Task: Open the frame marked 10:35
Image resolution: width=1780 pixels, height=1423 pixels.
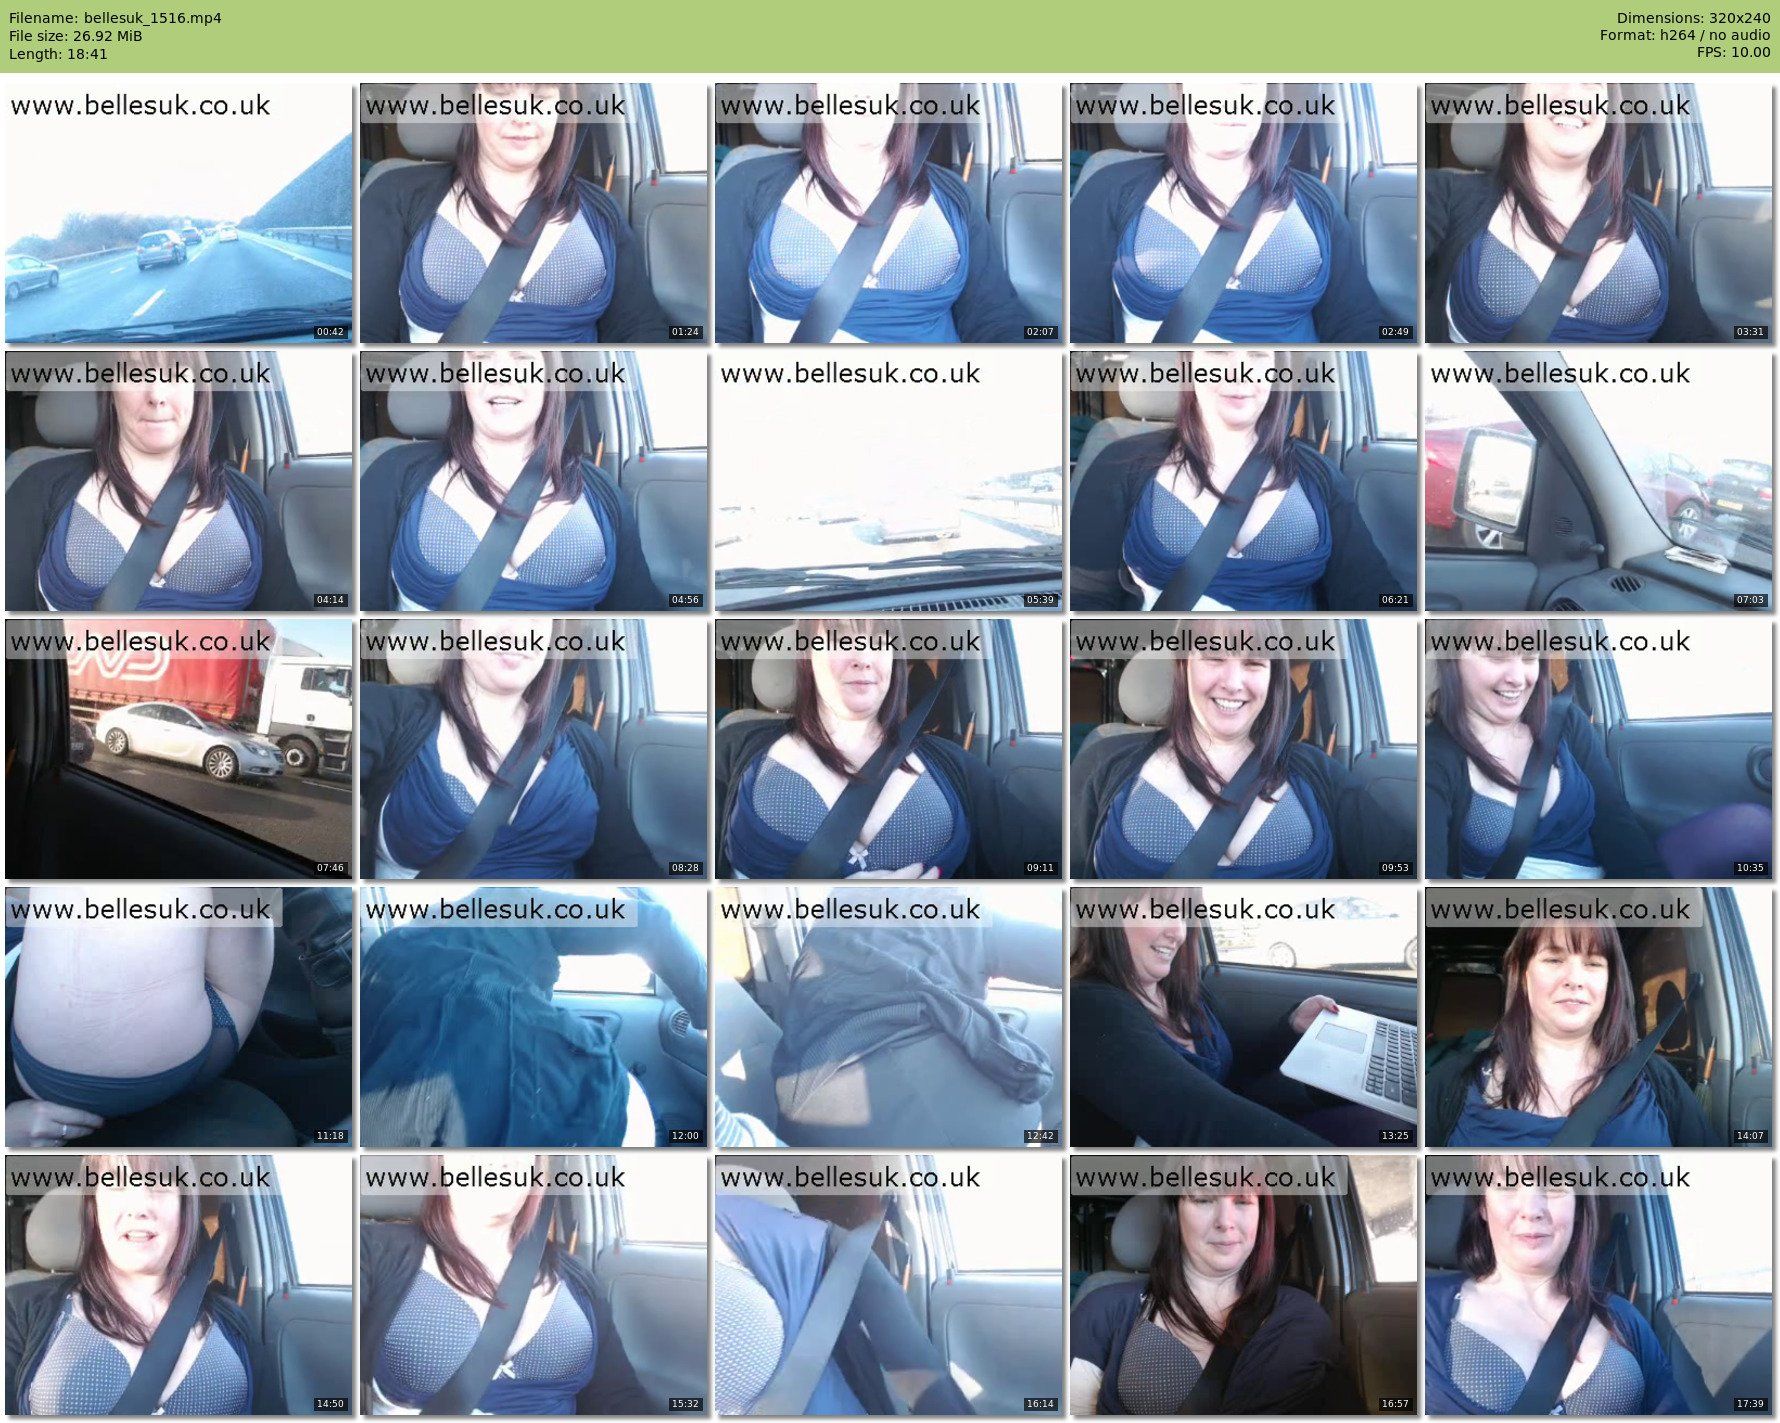Action: tap(1599, 749)
